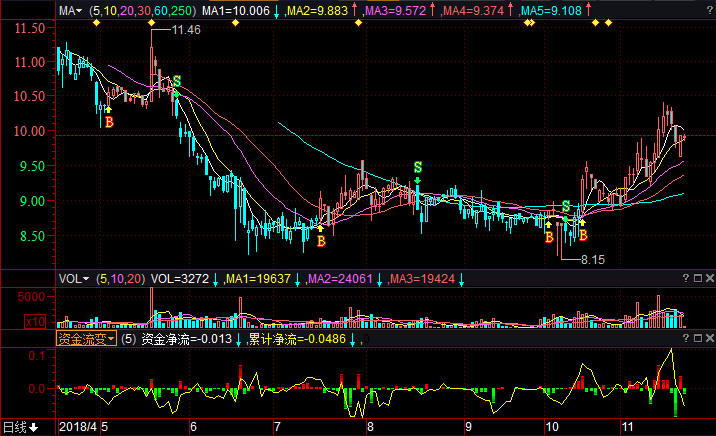The height and width of the screenshot is (436, 716).
Task: Click the first red diamond event marker
Action: (x=97, y=23)
